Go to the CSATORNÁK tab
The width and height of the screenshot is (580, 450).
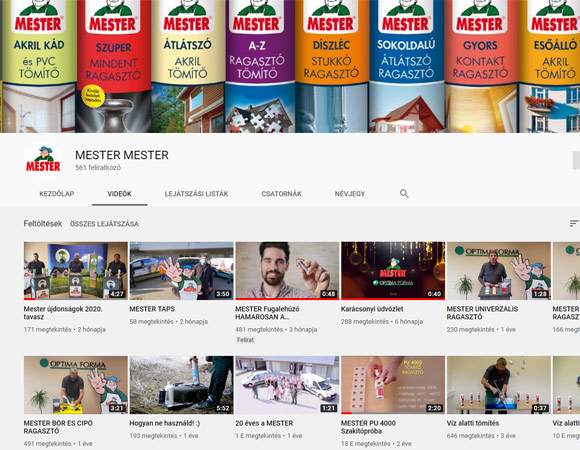coord(281,194)
